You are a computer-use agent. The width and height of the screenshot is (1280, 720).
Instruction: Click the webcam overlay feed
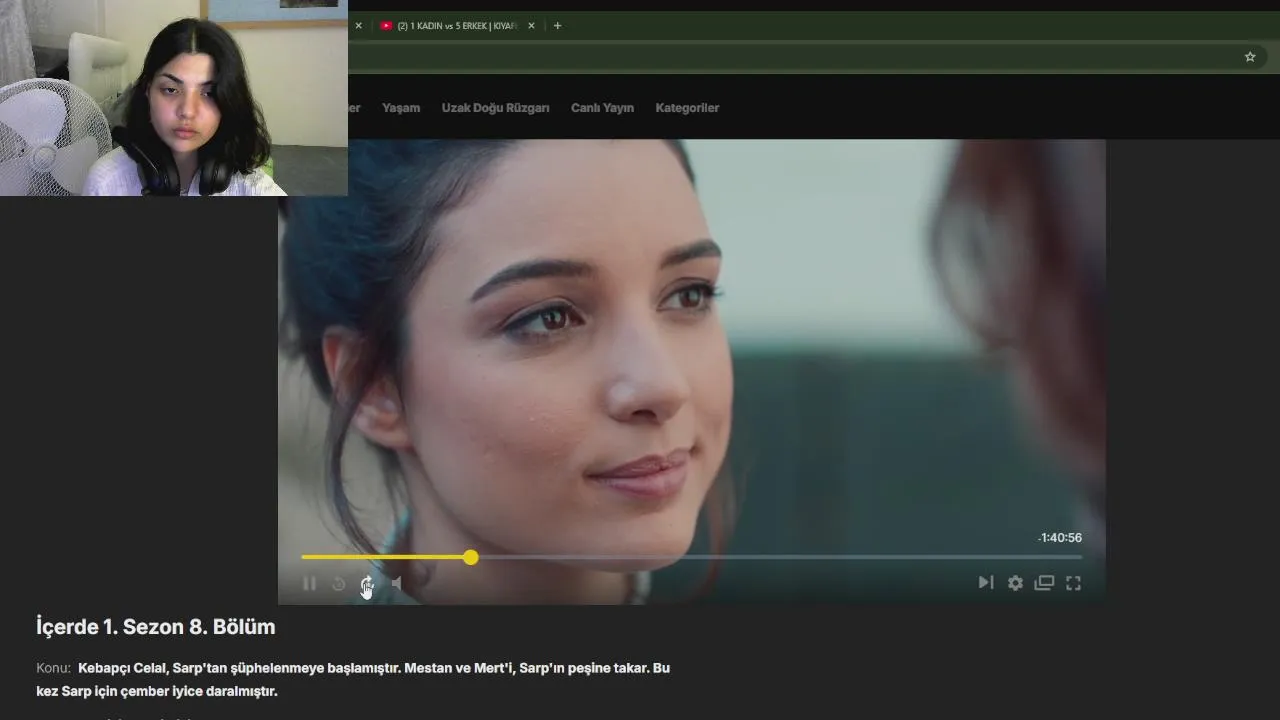tap(174, 98)
